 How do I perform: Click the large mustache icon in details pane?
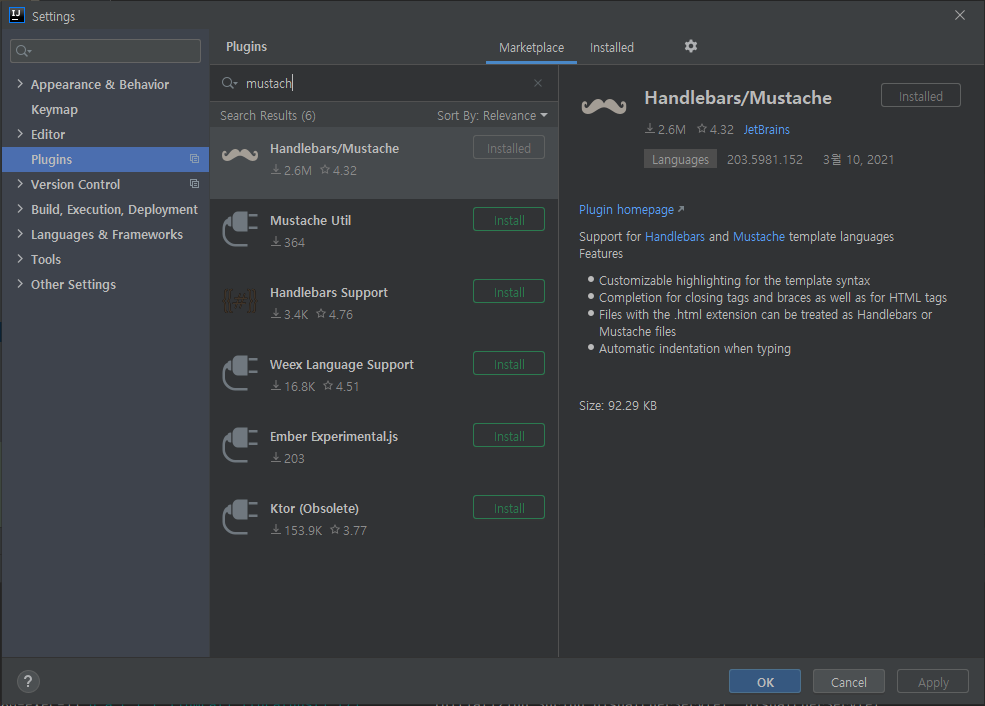604,106
